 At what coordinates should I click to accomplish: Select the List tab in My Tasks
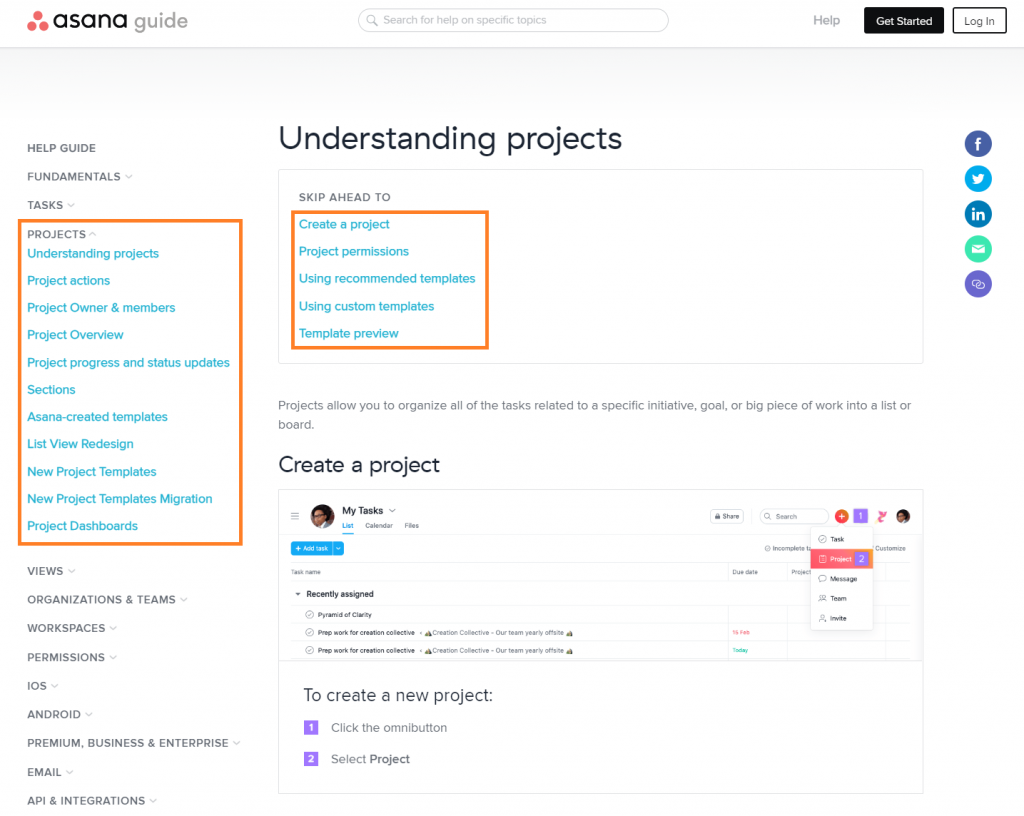tap(348, 526)
